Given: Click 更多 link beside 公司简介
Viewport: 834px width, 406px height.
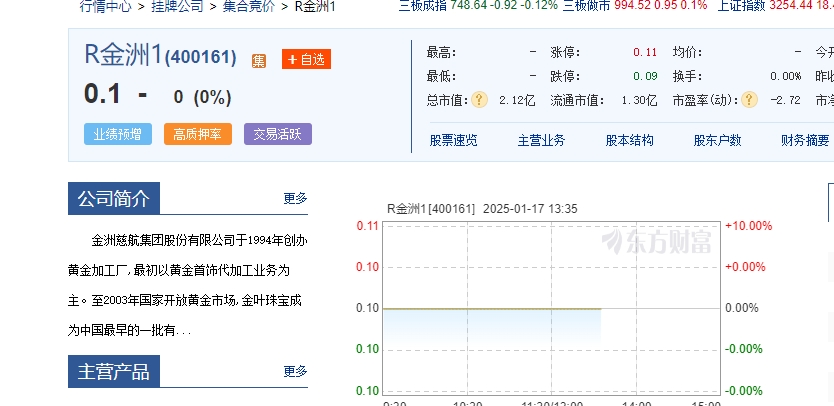Looking at the screenshot, I should pos(295,198).
